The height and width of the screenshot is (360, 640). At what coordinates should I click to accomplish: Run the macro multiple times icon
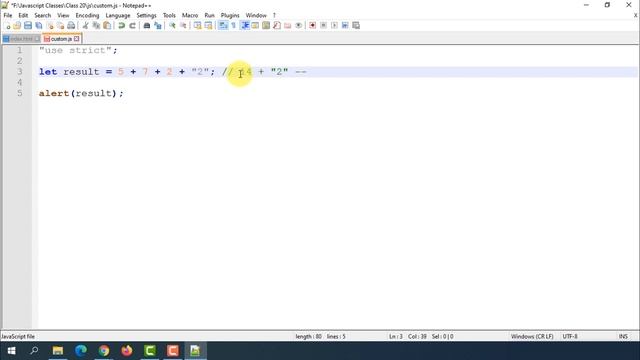tap(345, 26)
